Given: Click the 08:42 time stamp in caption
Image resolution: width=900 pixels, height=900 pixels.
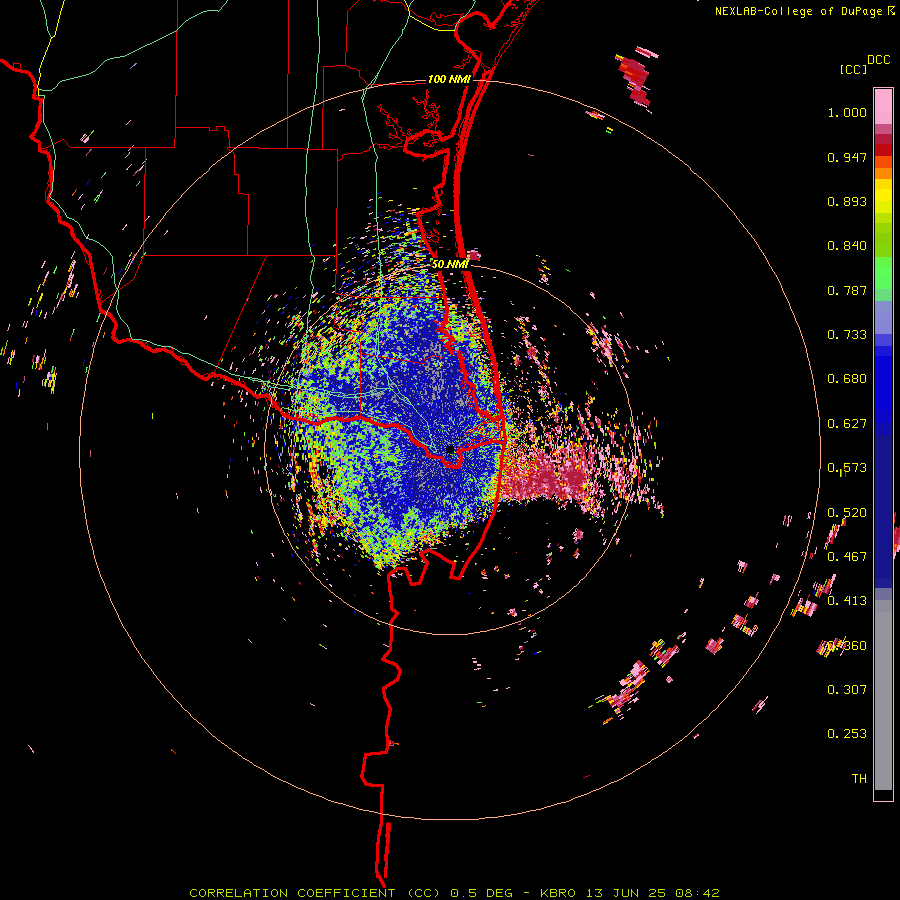Looking at the screenshot, I should (697, 893).
